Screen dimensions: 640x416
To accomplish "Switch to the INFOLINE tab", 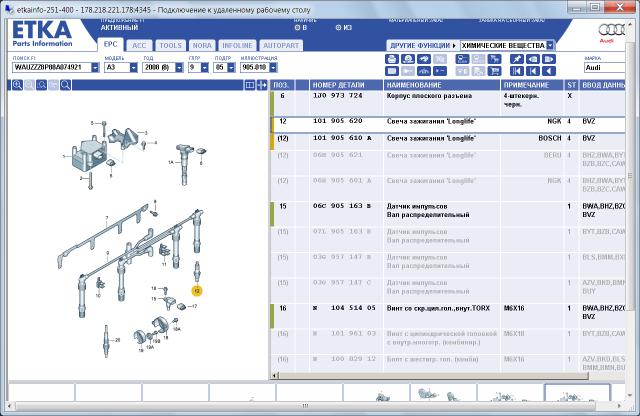I will point(238,46).
